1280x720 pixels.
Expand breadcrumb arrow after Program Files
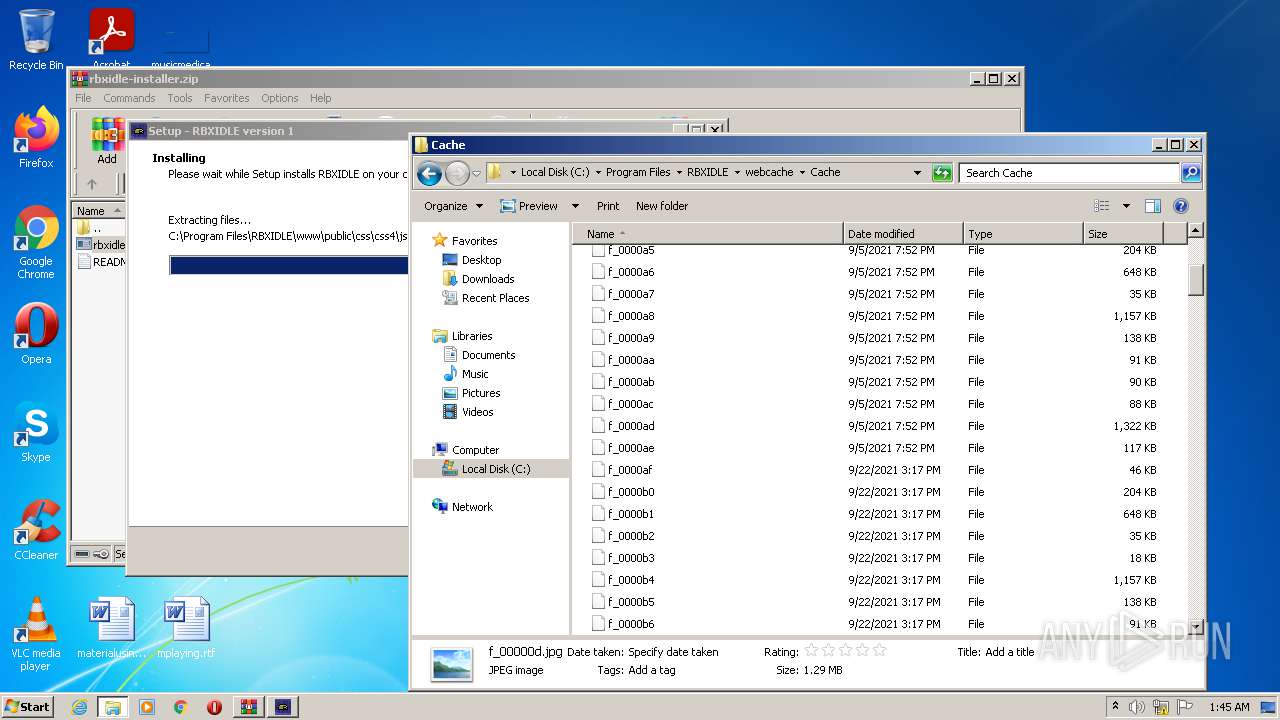pos(679,173)
